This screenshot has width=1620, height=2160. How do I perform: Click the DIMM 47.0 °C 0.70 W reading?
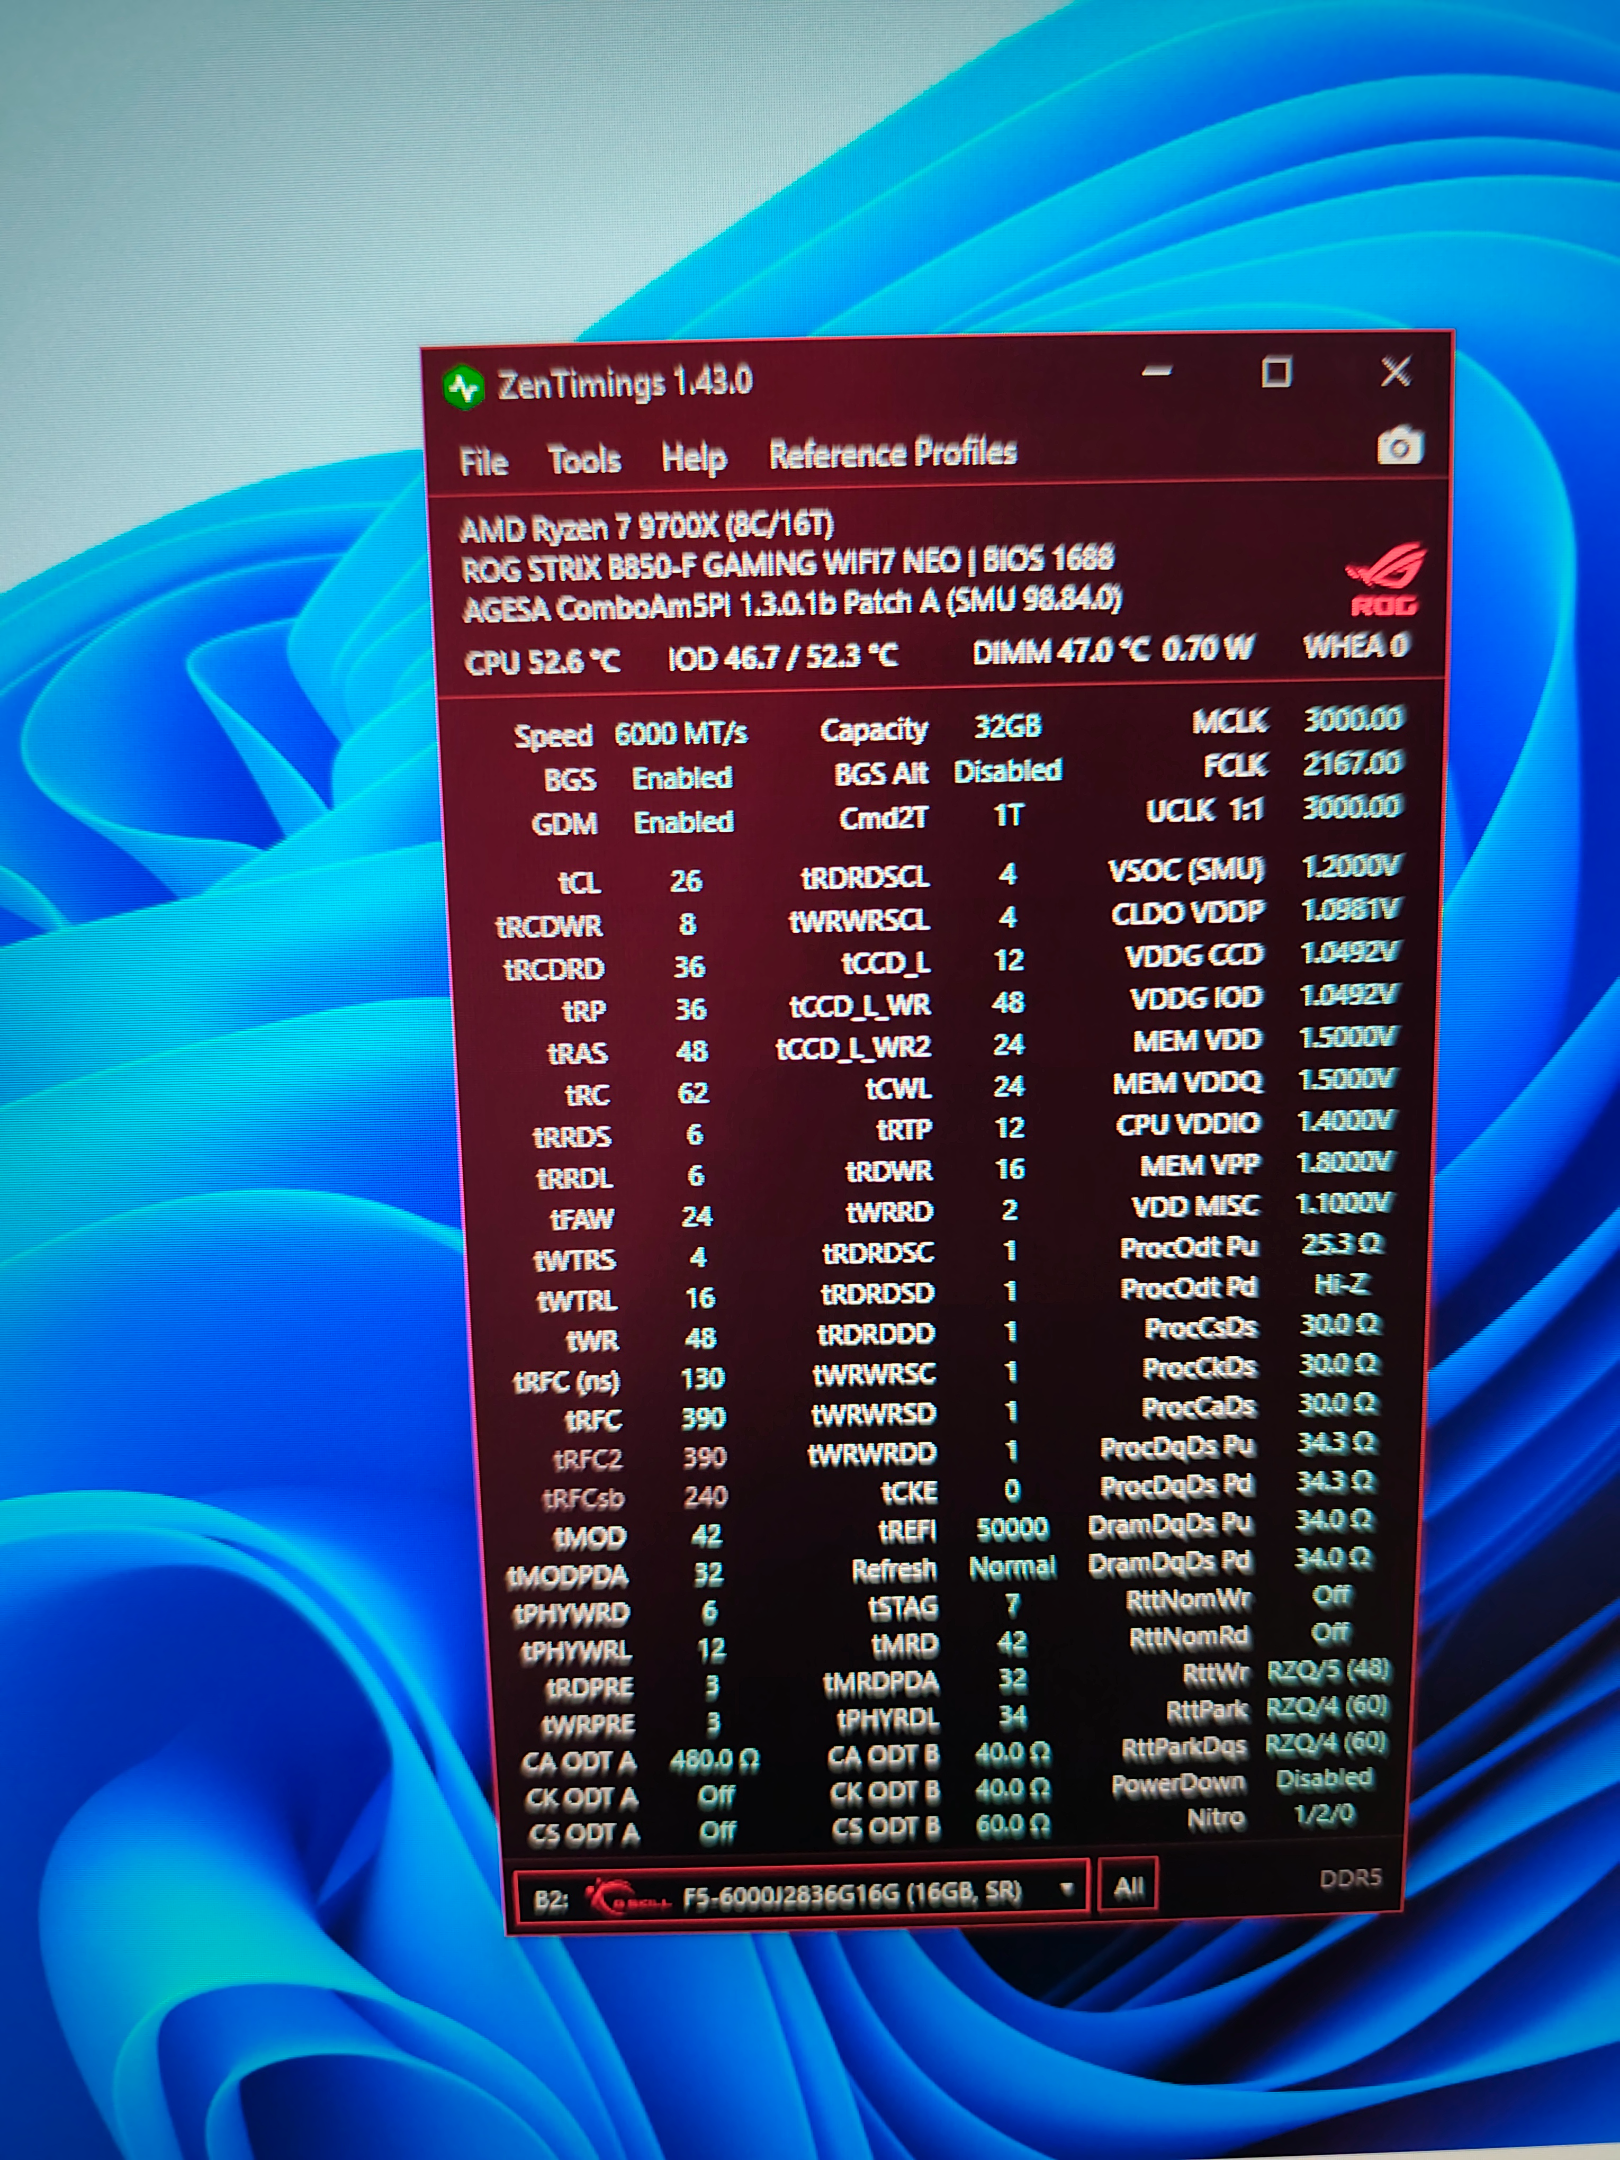(1112, 651)
